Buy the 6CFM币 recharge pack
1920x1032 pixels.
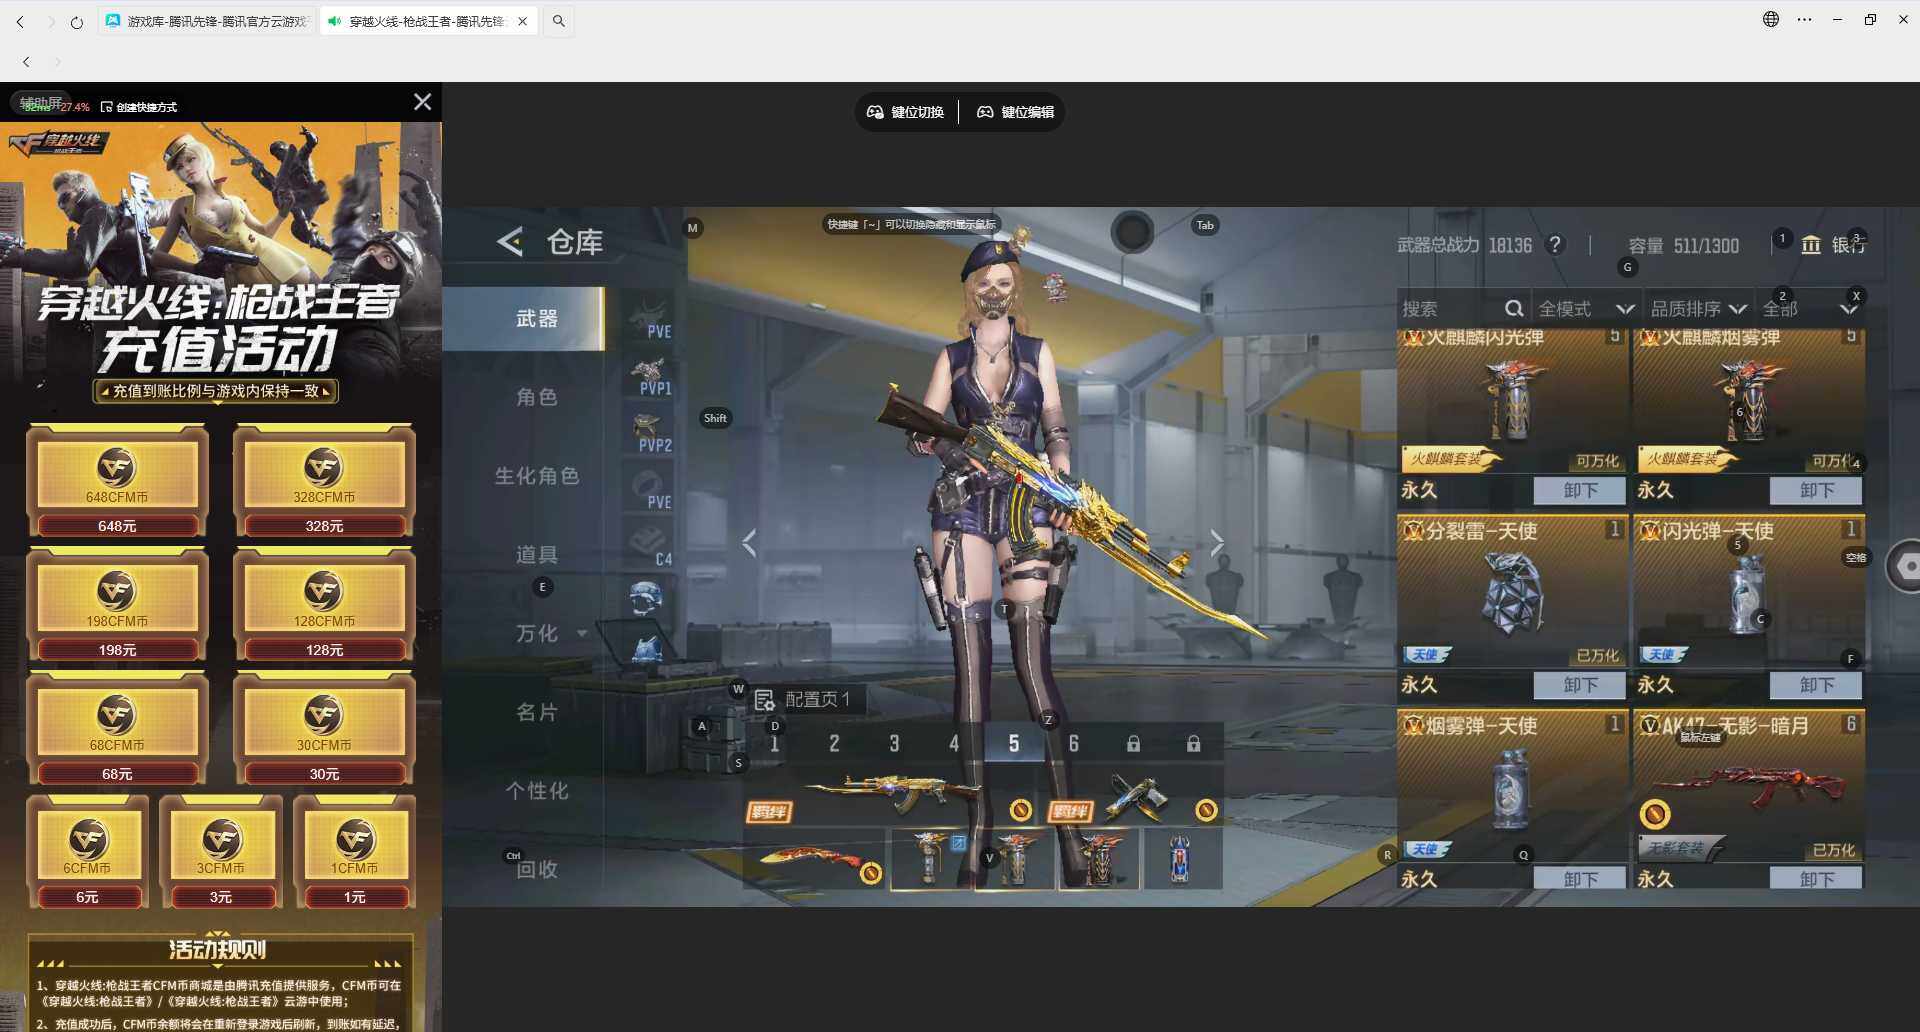(87, 852)
